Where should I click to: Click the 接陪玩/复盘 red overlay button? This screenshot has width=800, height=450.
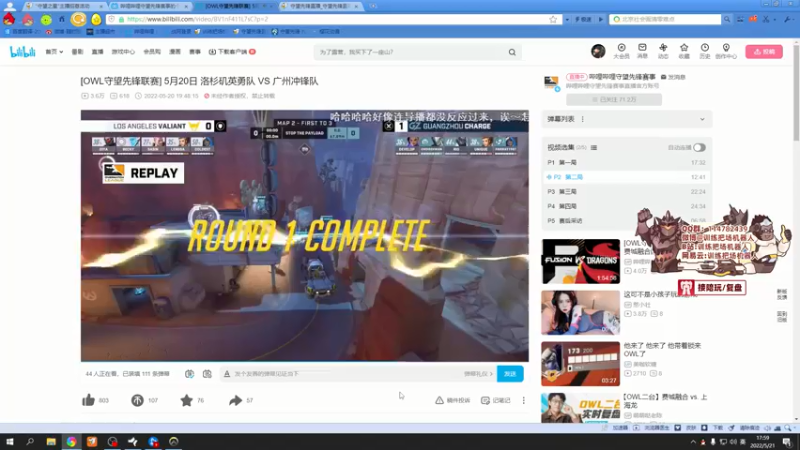point(712,288)
